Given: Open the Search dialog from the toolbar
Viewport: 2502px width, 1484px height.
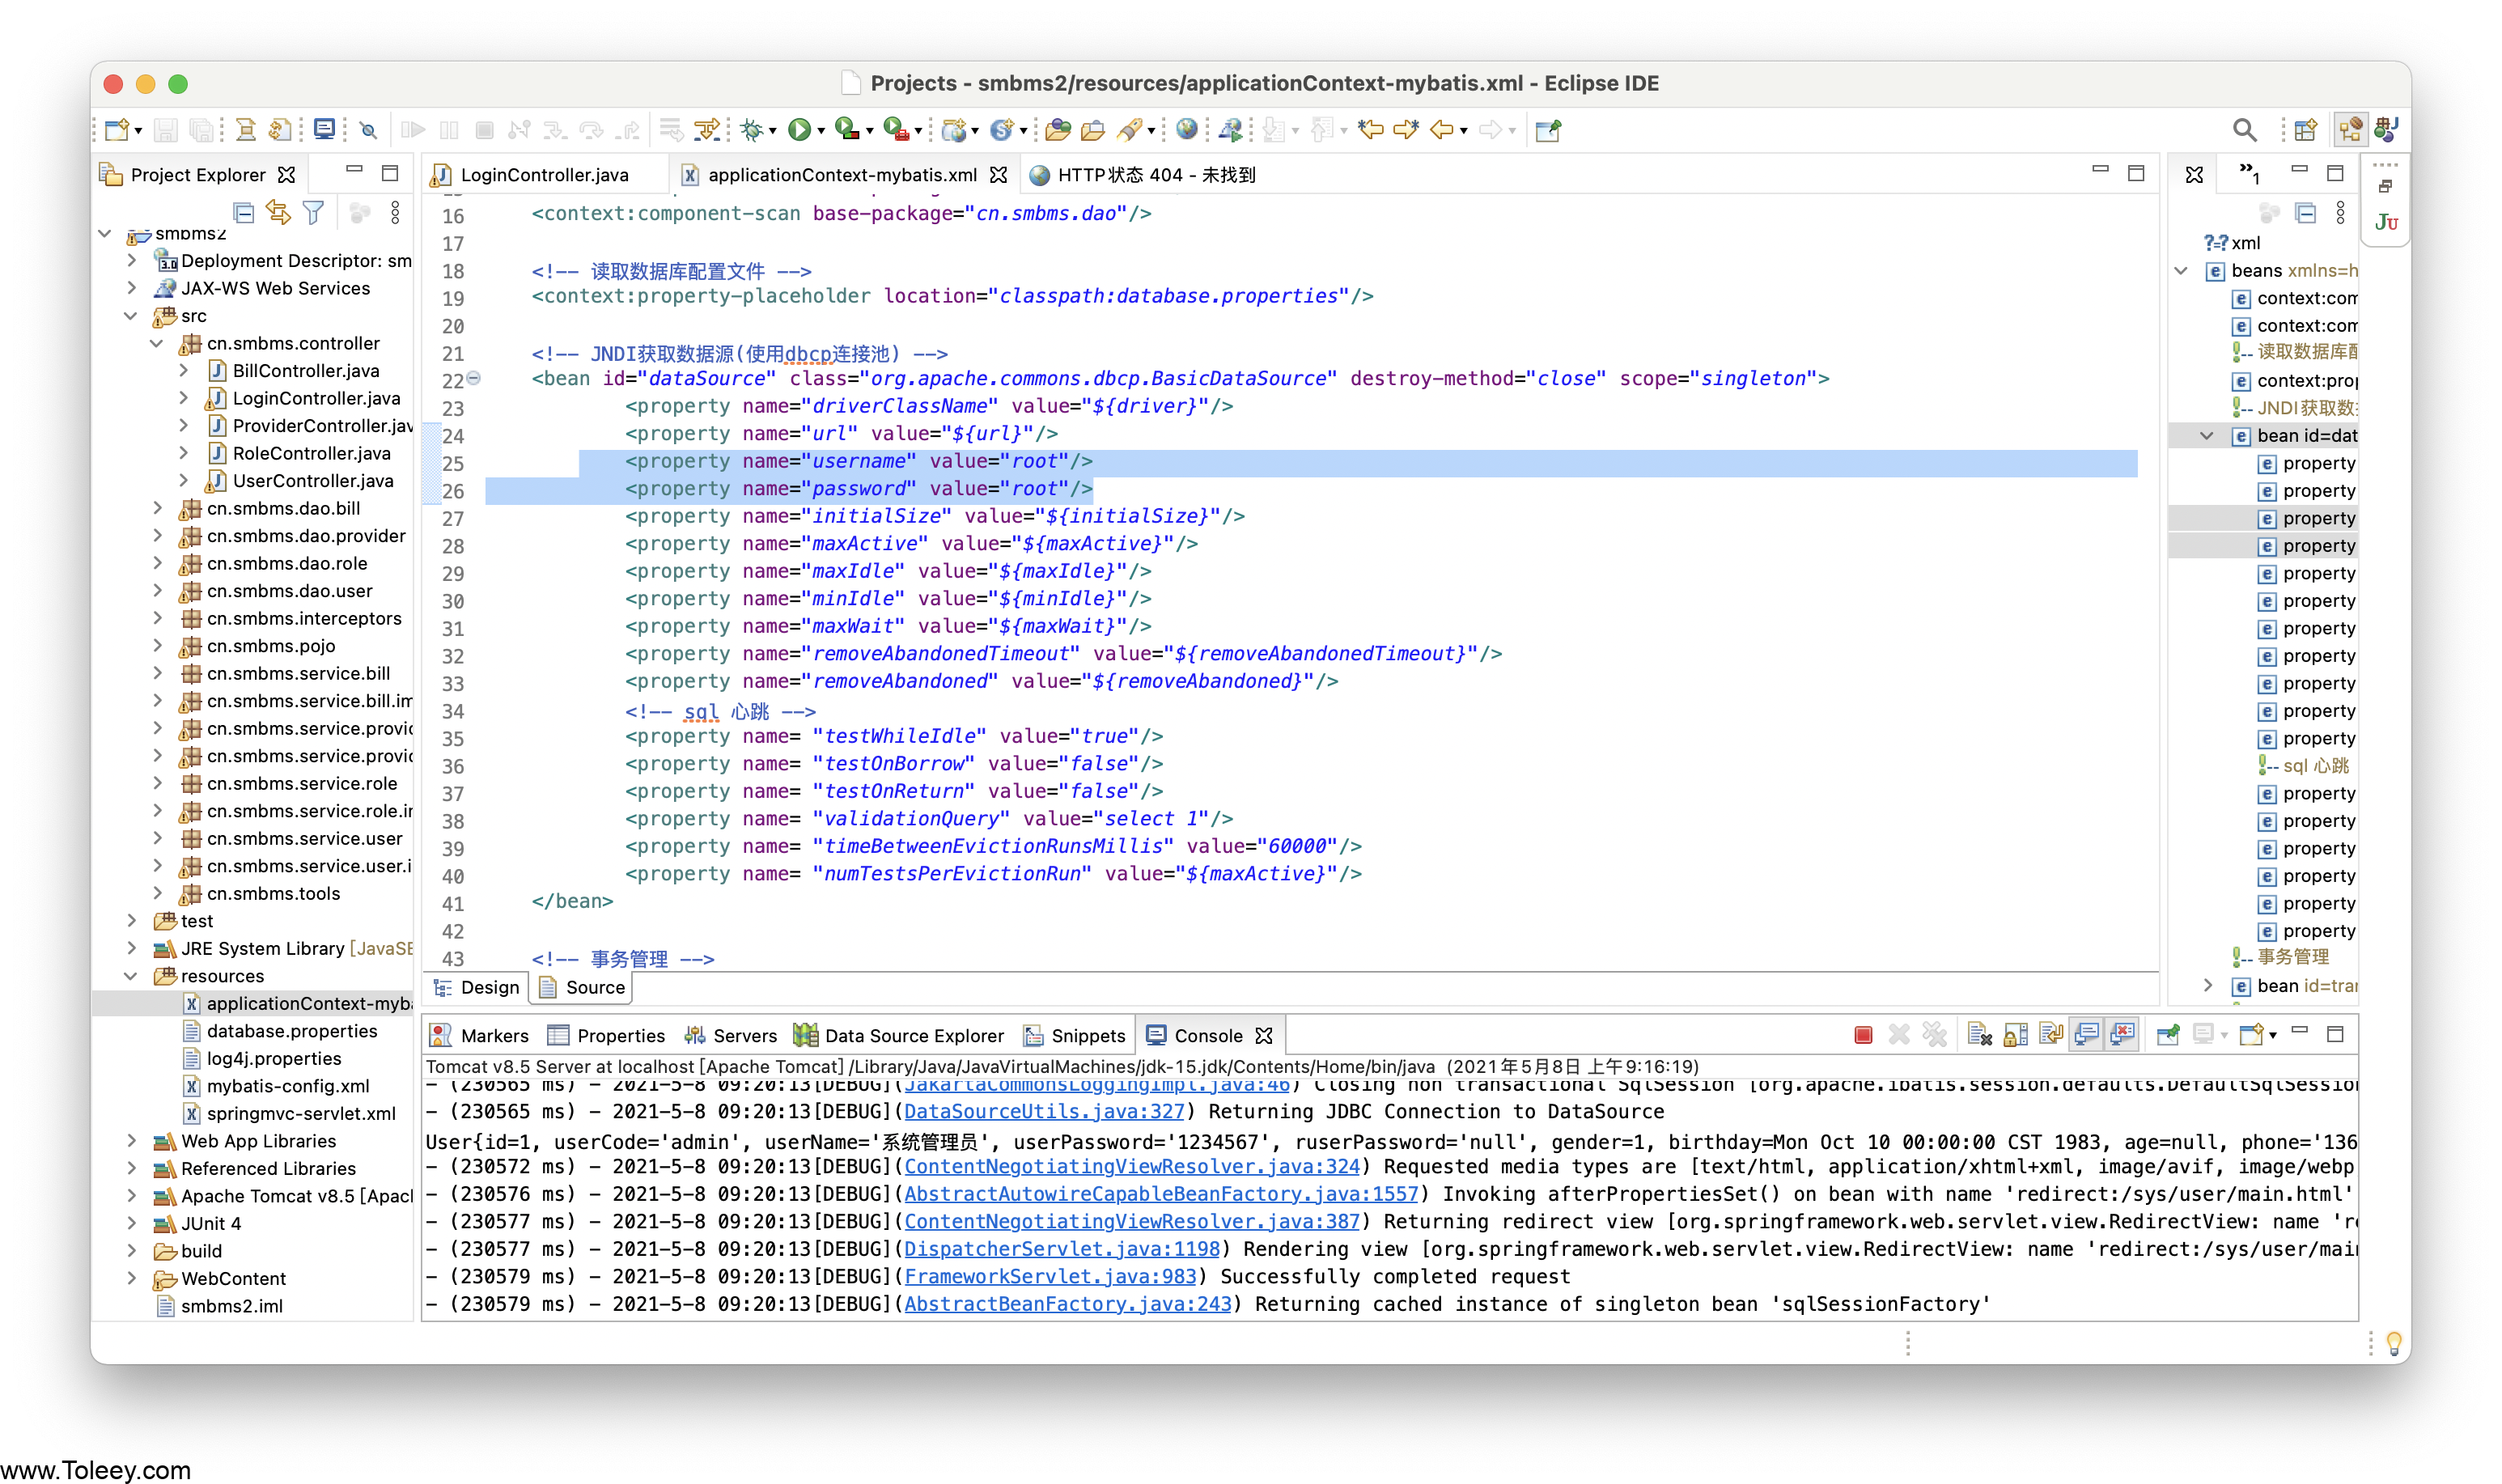Looking at the screenshot, I should [x=2244, y=130].
